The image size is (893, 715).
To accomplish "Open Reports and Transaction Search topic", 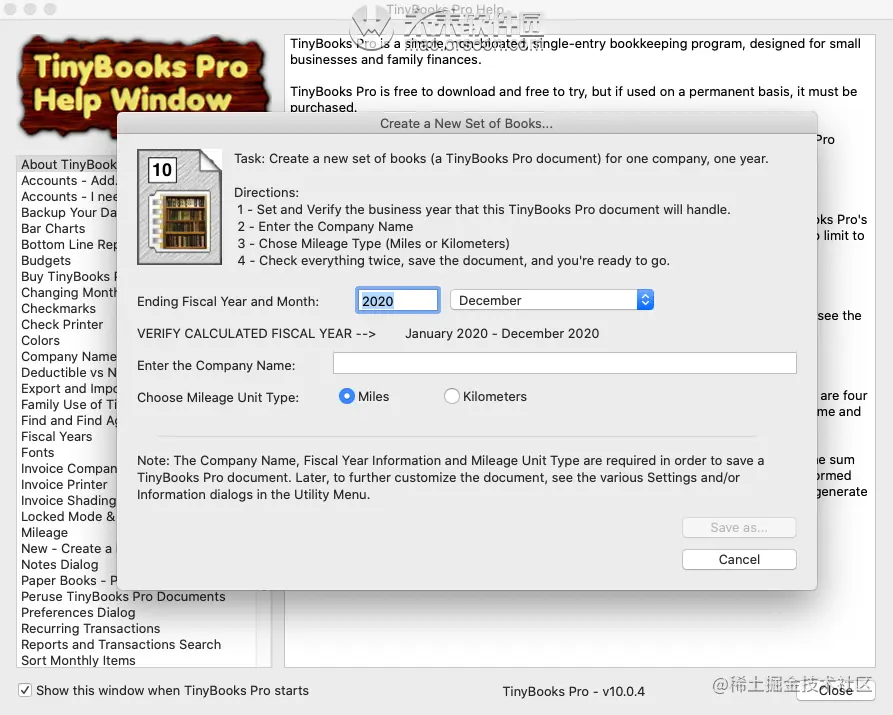I will tap(121, 644).
